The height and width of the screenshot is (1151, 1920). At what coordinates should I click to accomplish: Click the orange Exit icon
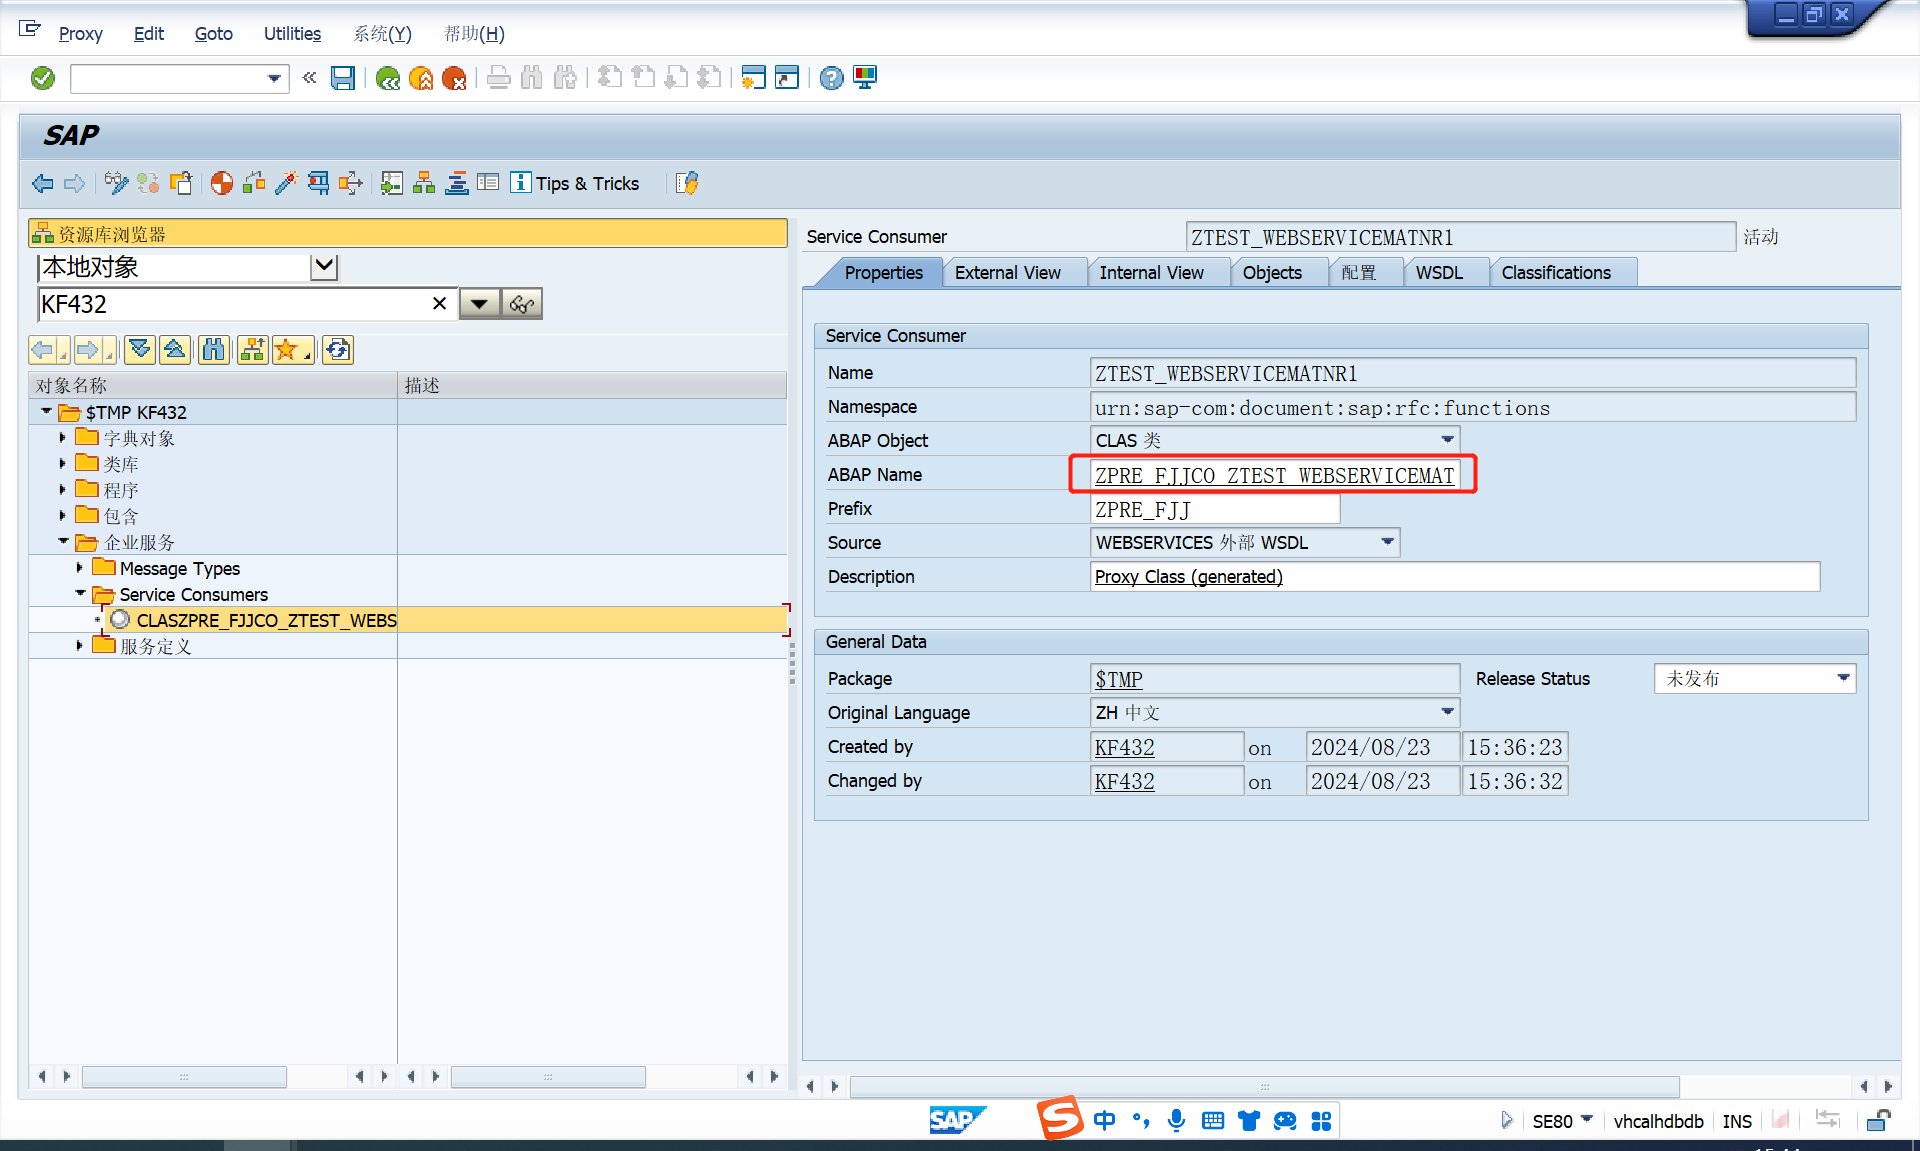coord(421,78)
